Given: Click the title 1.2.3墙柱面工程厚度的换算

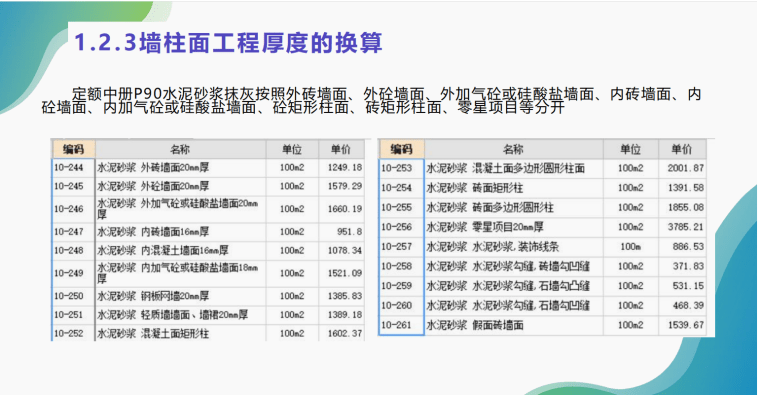Looking at the screenshot, I should pyautogui.click(x=228, y=43).
